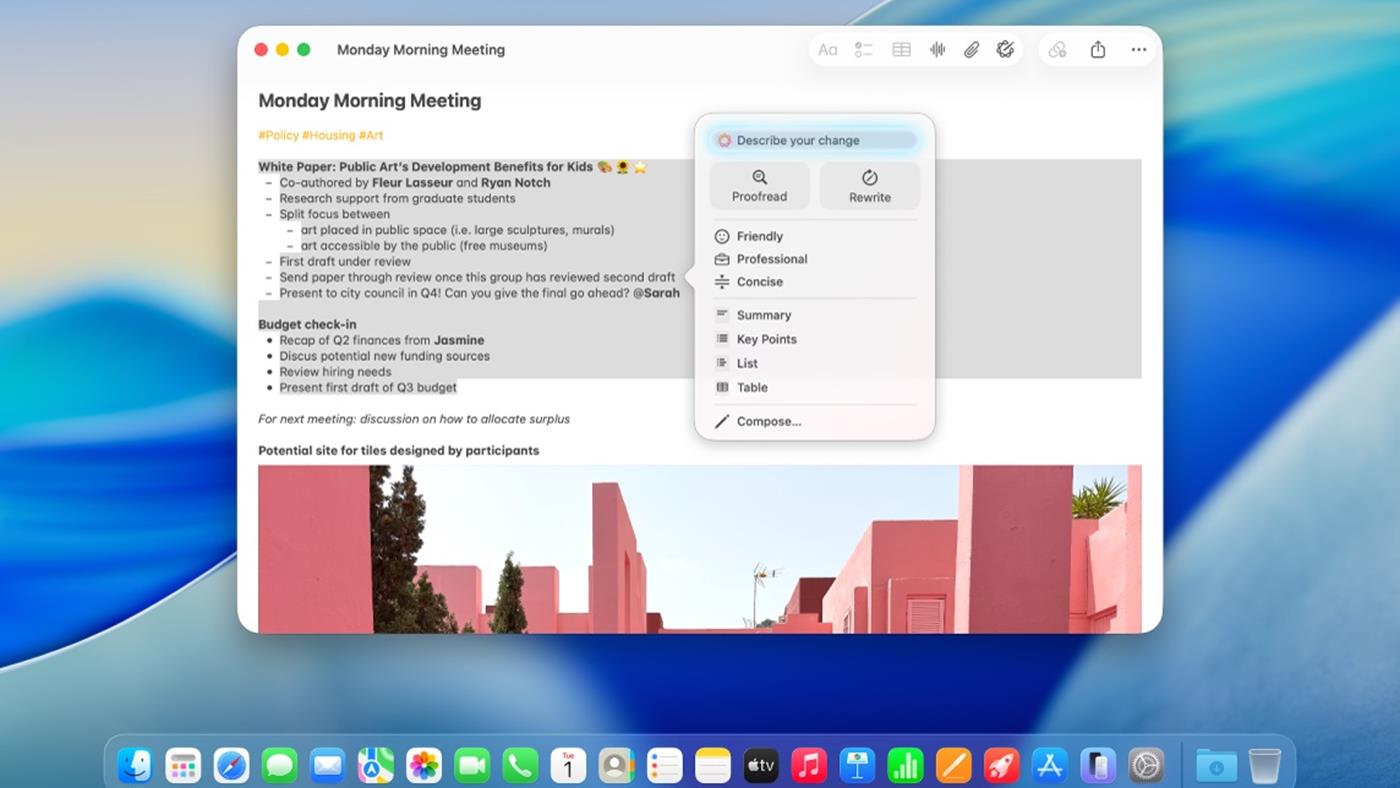1400x788 pixels.
Task: Open Keynote app in the Dock
Action: click(857, 766)
